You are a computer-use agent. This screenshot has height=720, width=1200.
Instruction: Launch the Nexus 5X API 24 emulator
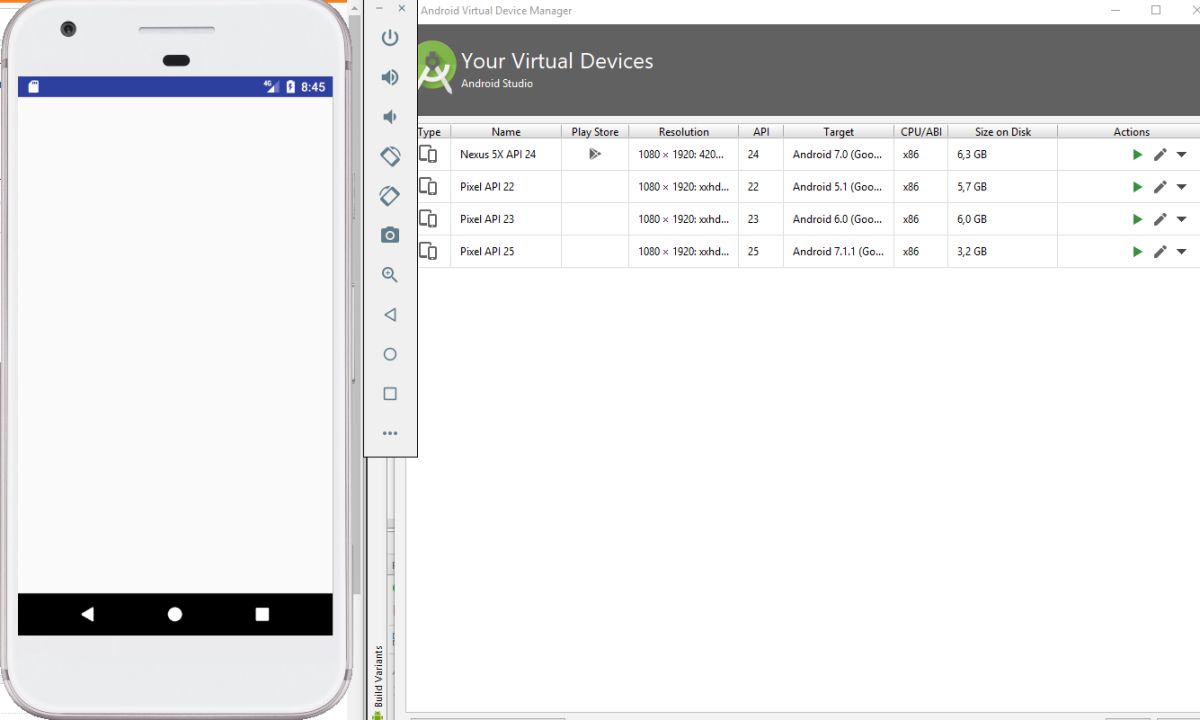pos(1137,155)
